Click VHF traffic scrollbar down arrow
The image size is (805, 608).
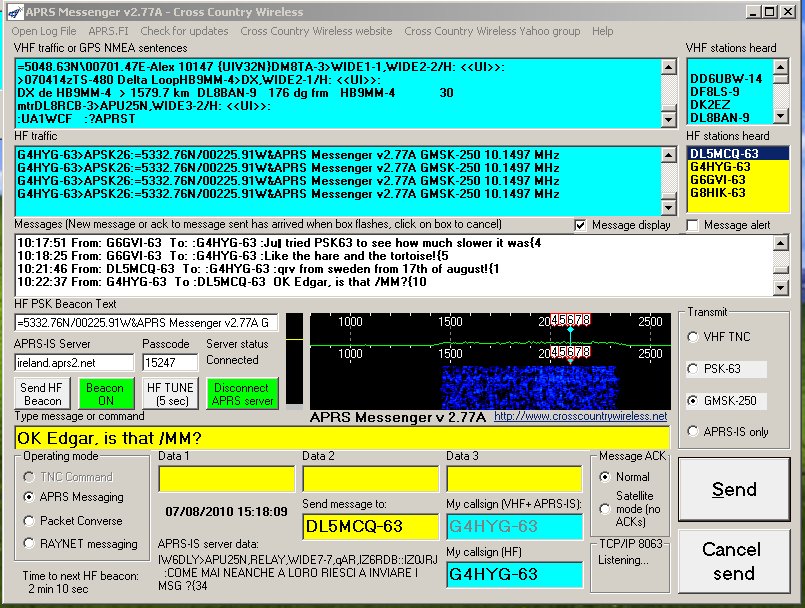point(668,120)
